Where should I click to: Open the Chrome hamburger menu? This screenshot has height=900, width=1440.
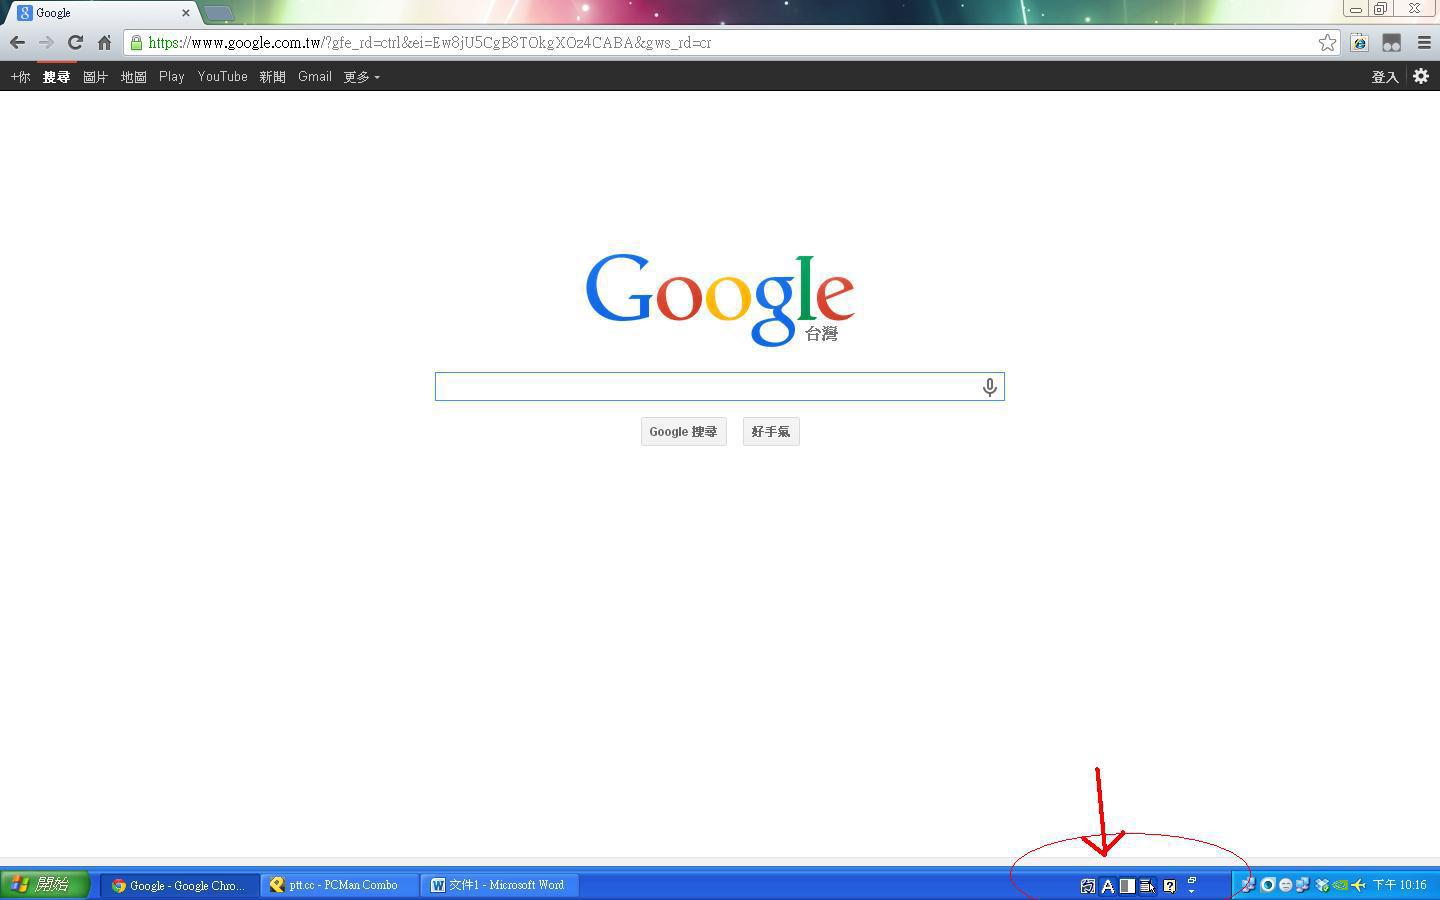1424,43
